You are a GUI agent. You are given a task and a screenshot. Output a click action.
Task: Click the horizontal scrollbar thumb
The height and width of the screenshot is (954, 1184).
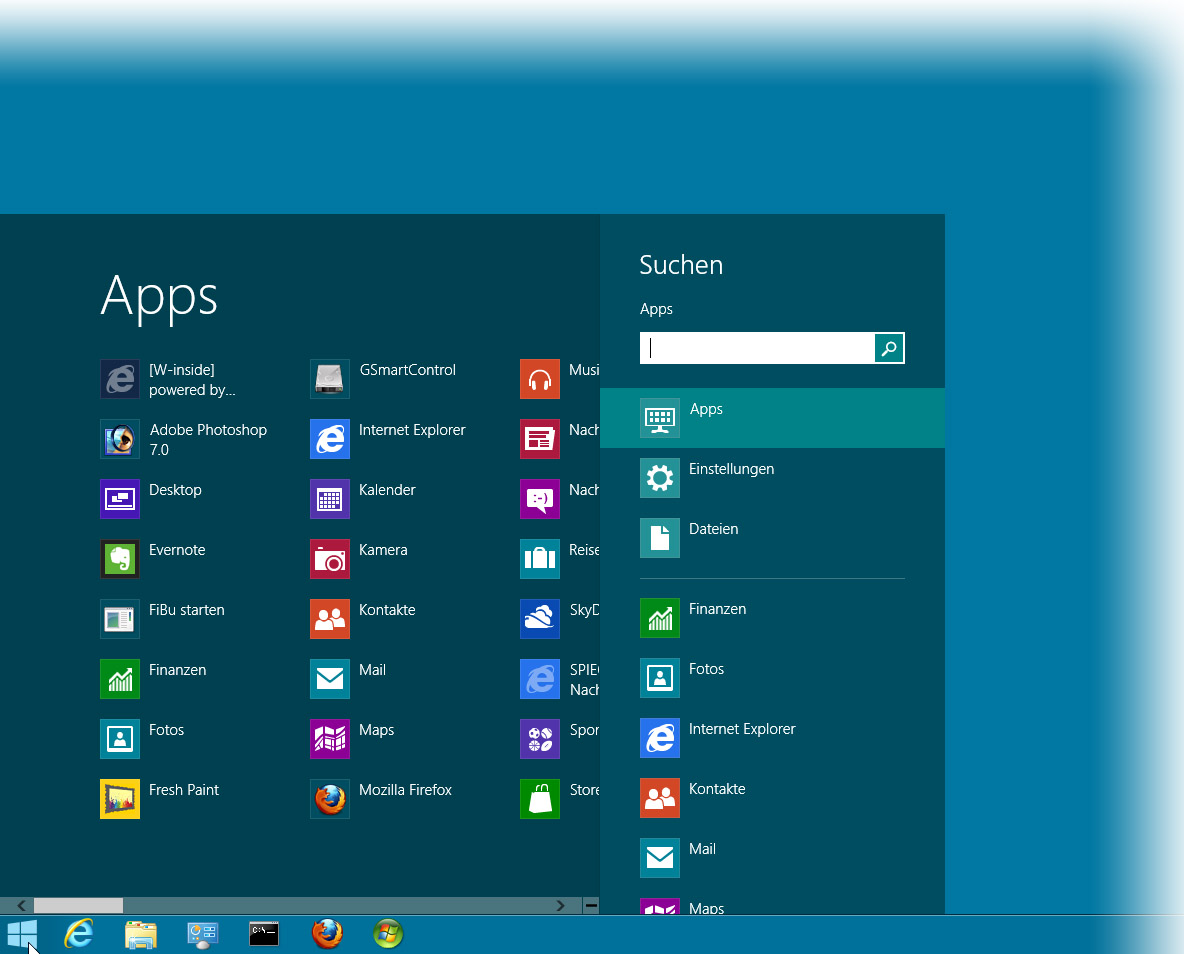point(79,905)
